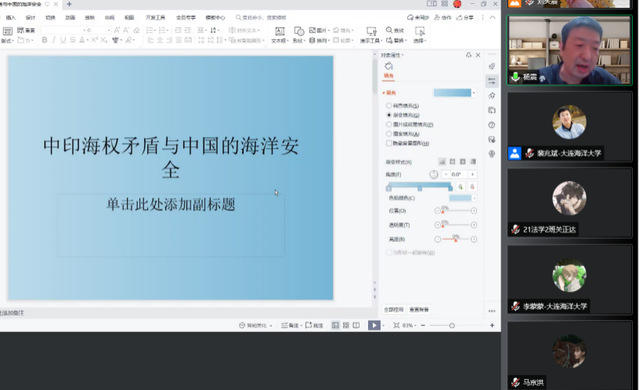Open the shapes tool in the ribbon
This screenshot has width=639, height=390.
tap(299, 35)
